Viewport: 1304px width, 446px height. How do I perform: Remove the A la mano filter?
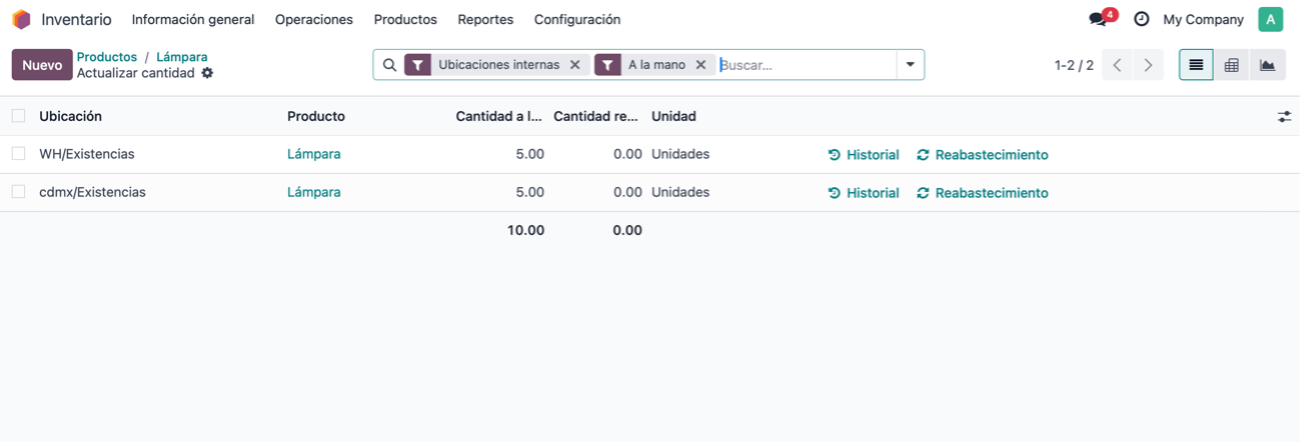(700, 65)
